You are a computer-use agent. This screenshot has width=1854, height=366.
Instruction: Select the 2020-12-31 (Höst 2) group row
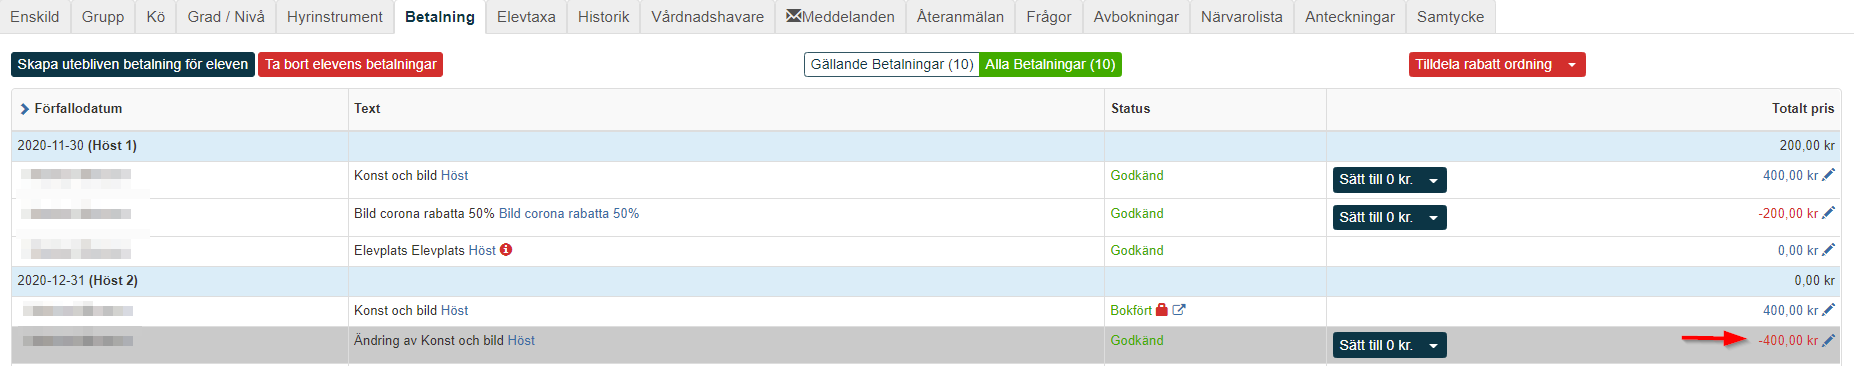926,281
